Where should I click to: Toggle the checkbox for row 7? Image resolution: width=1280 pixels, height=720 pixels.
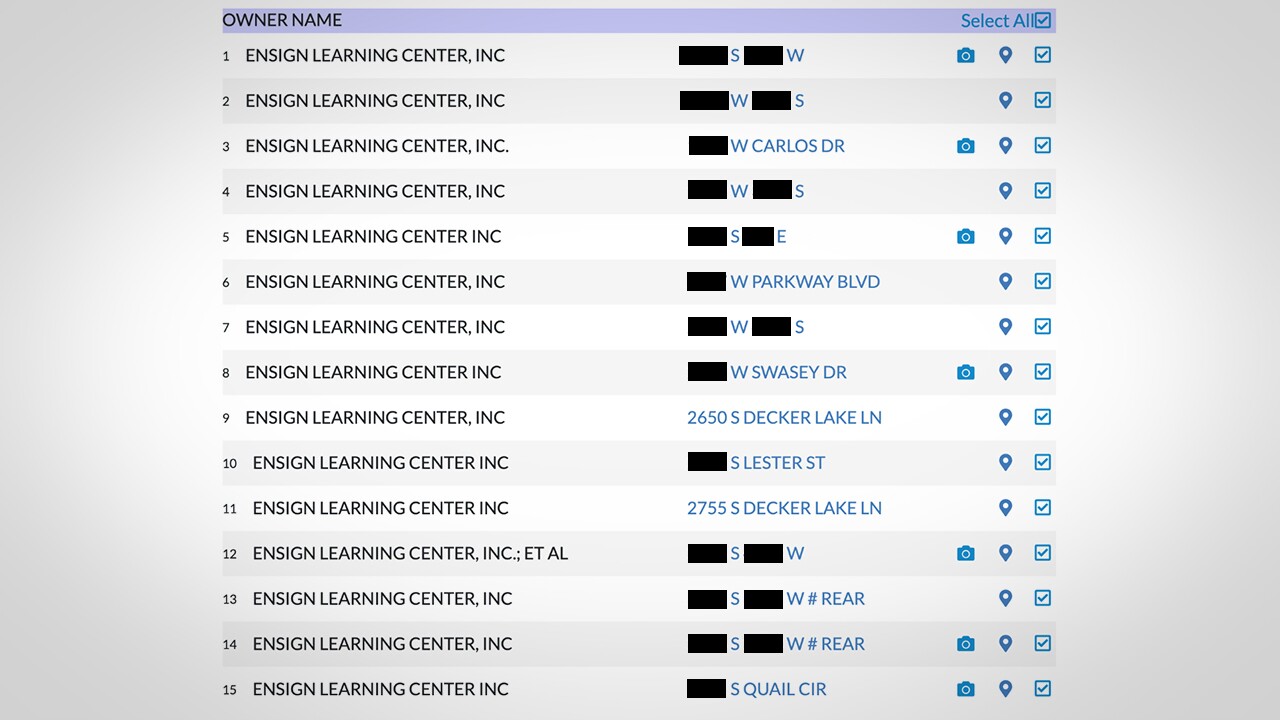tap(1042, 326)
